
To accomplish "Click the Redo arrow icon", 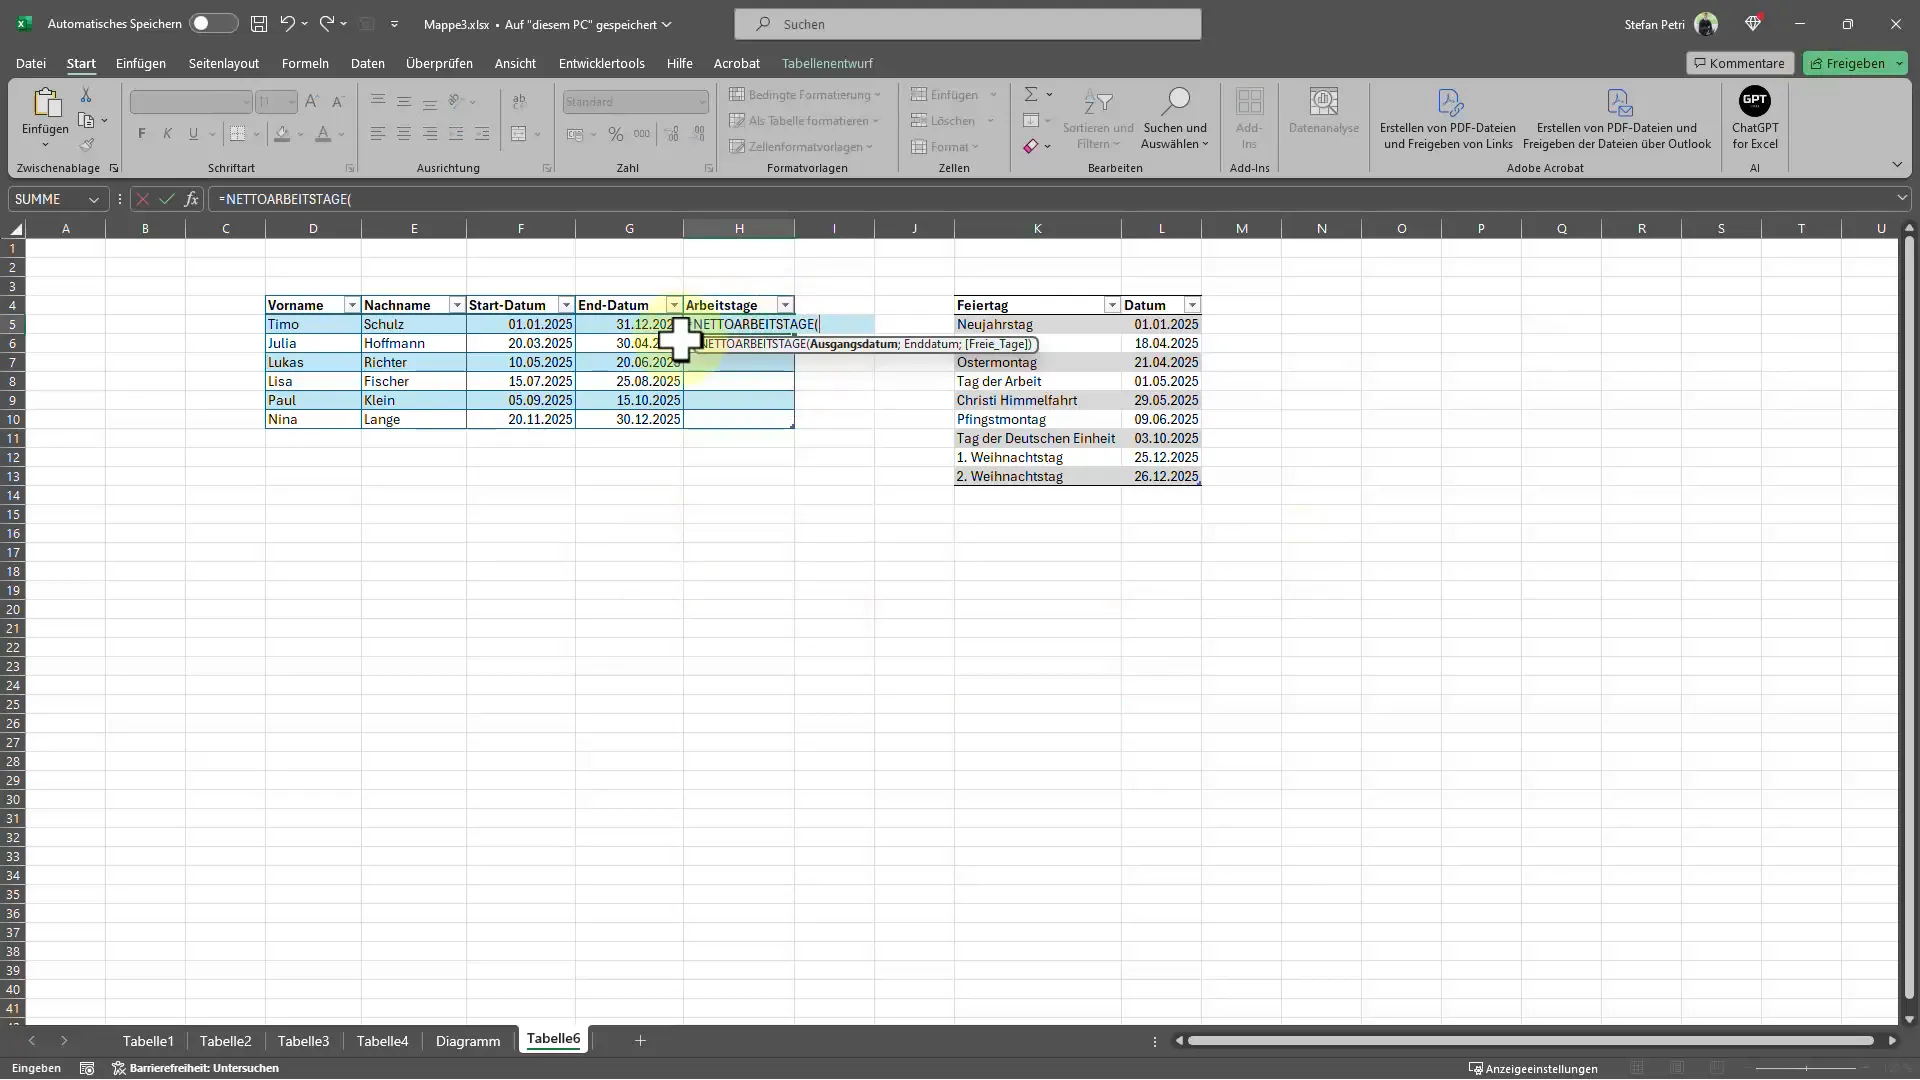I will tap(327, 23).
